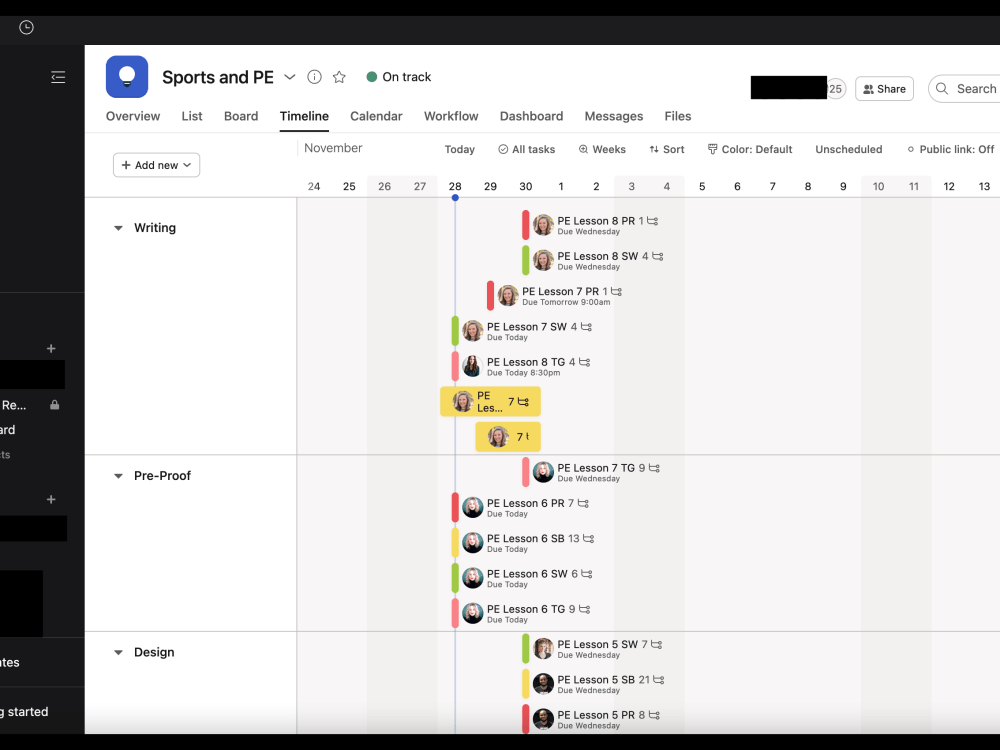
Task: Click the clock history icon in the top-left
Action: 24,27
